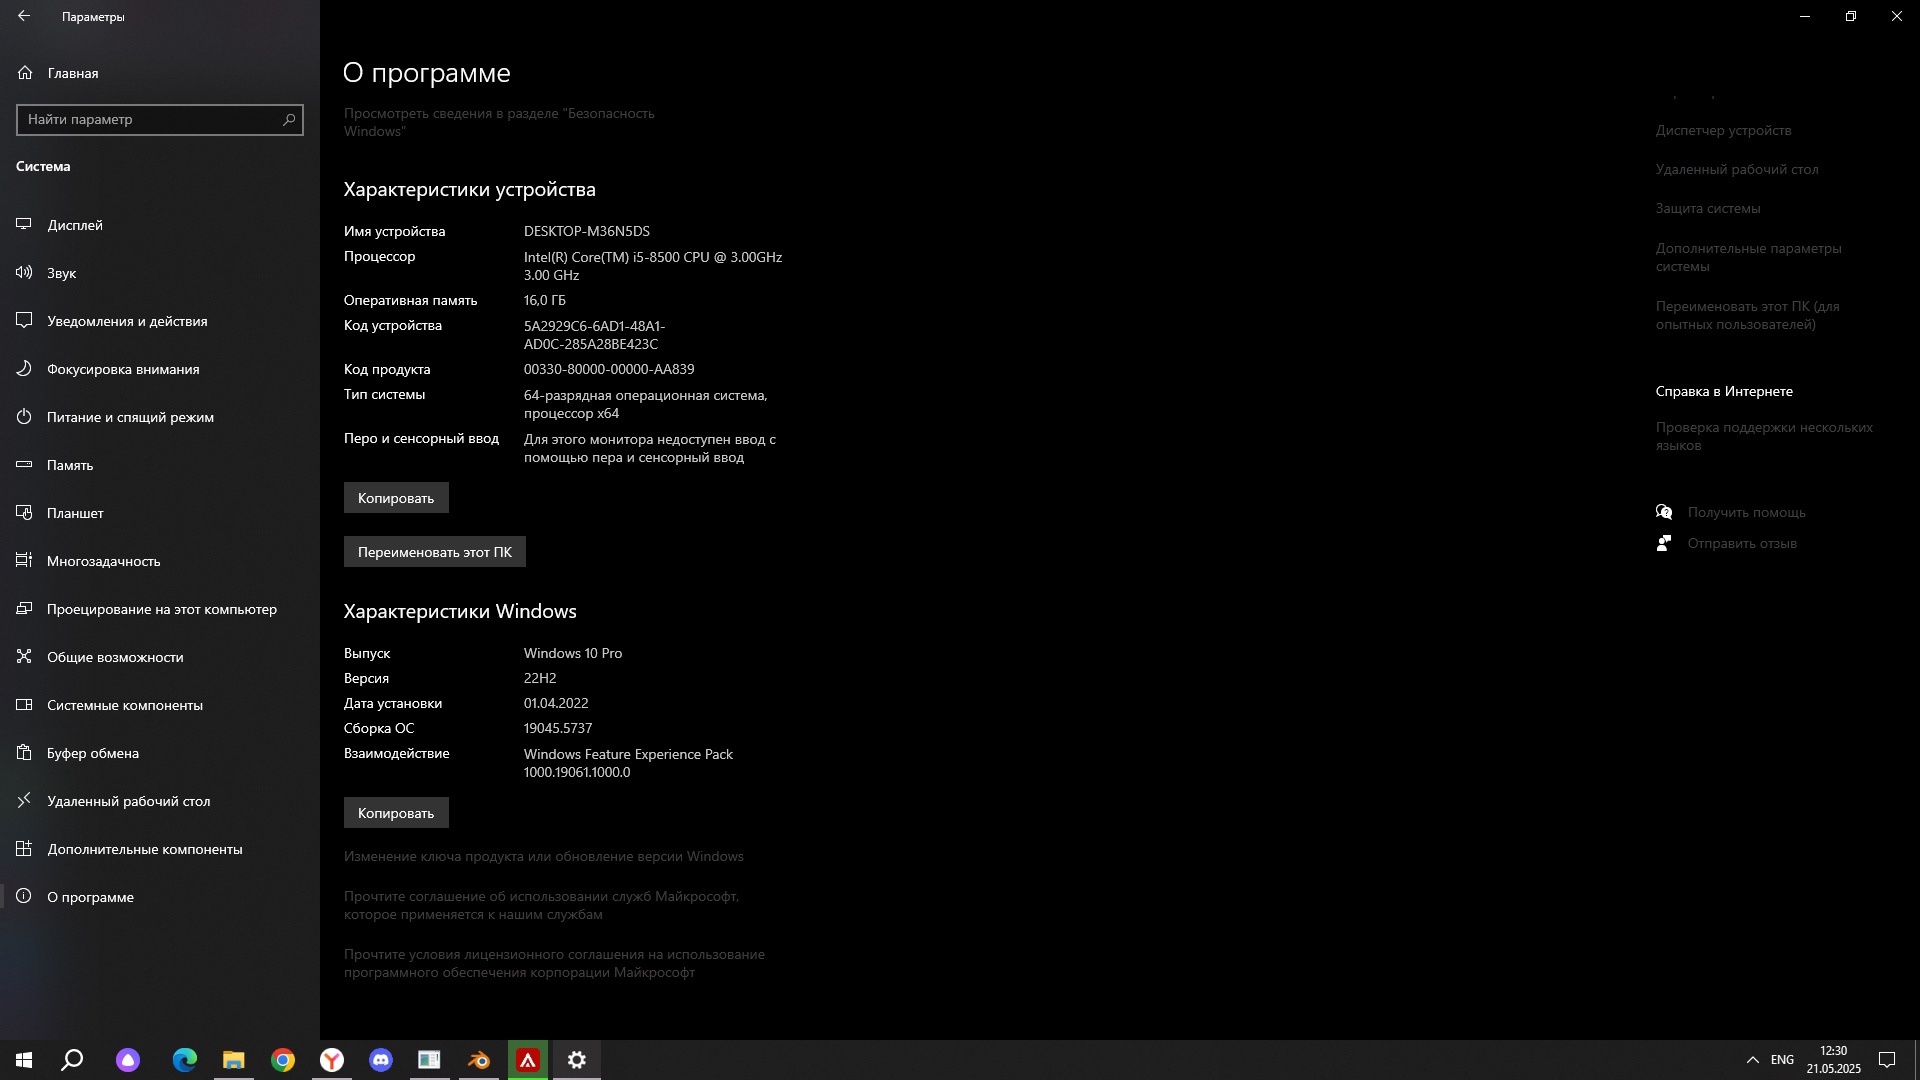The width and height of the screenshot is (1920, 1080).
Task: Open File Explorer from the taskbar
Action: pos(233,1060)
